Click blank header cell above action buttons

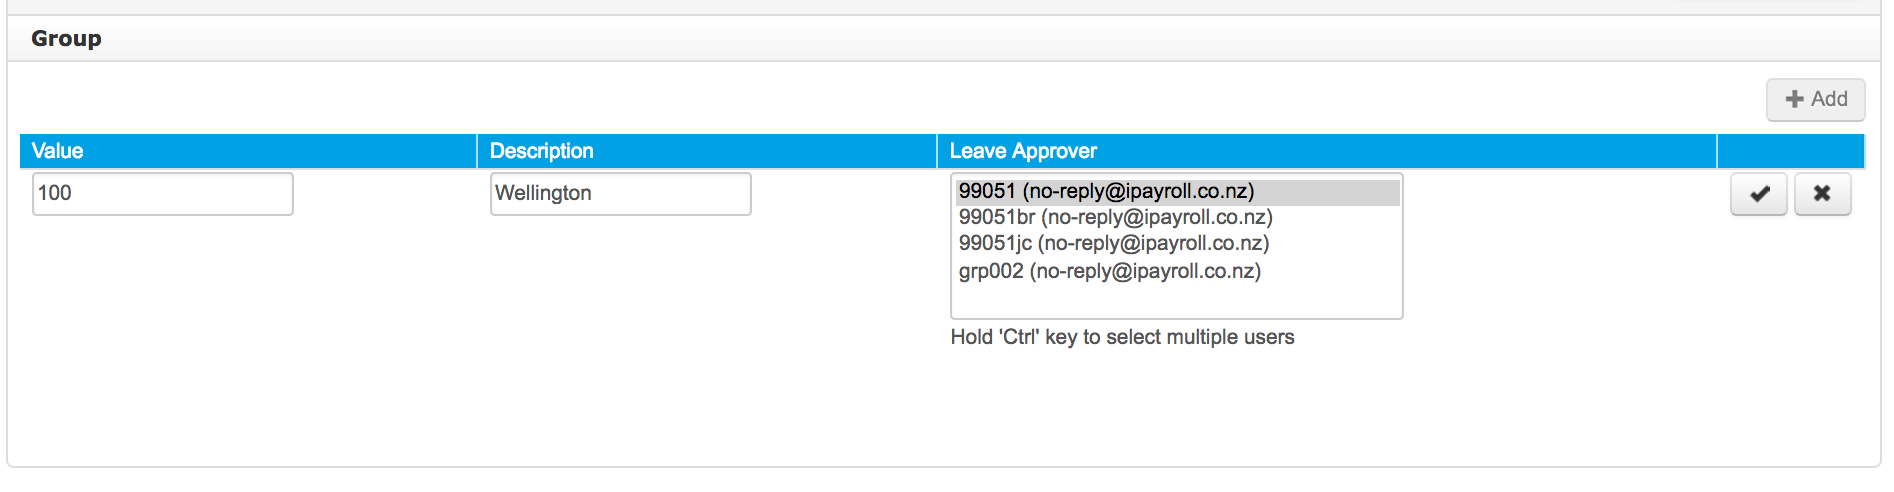1791,151
